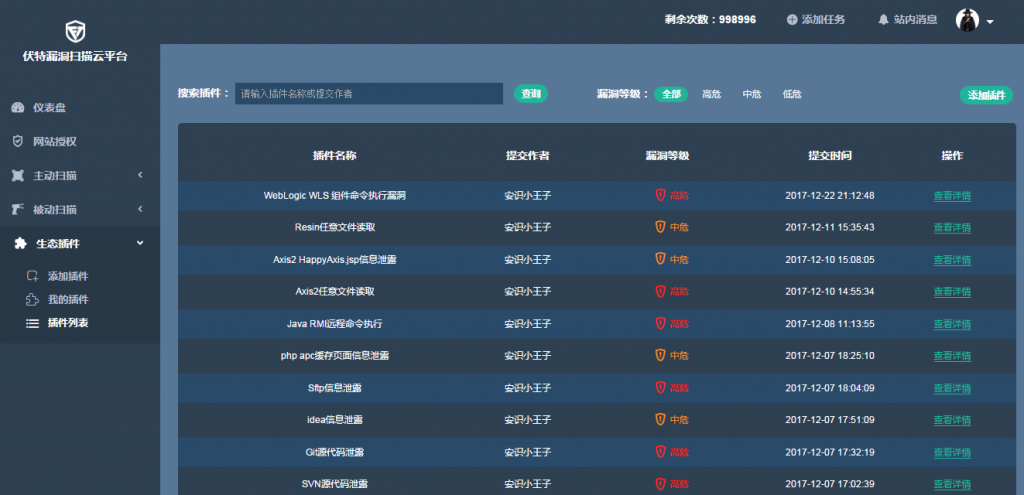
Task: Open 查看详情 for Sftp信息泄露
Action: pos(952,388)
